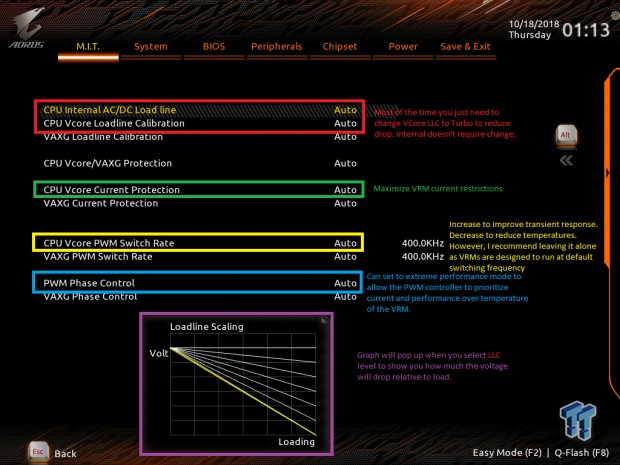Screen dimensions: 620x465
Task: Click the Alt key icon
Action: (x=566, y=136)
